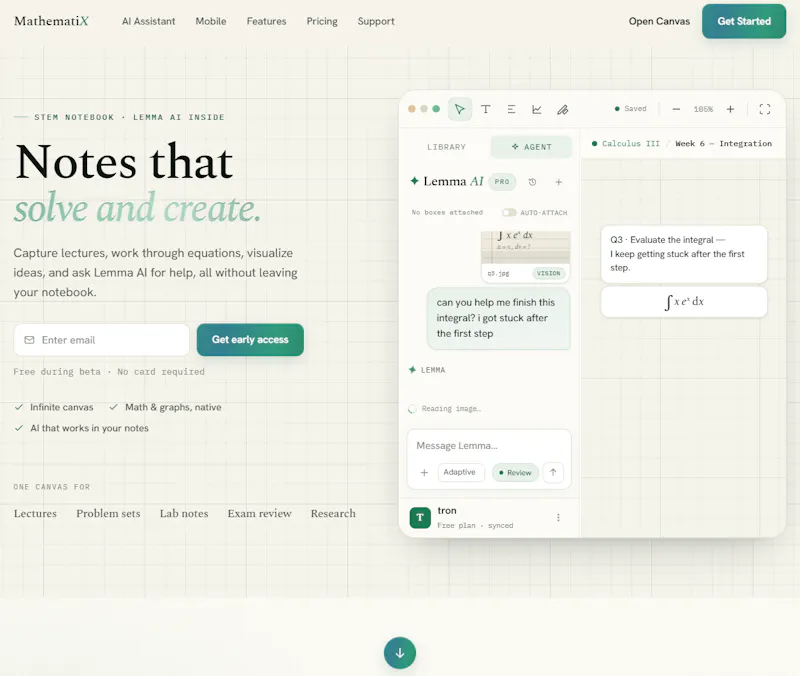The height and width of the screenshot is (676, 800).
Task: Click the tron avatar icon
Action: pyautogui.click(x=420, y=517)
